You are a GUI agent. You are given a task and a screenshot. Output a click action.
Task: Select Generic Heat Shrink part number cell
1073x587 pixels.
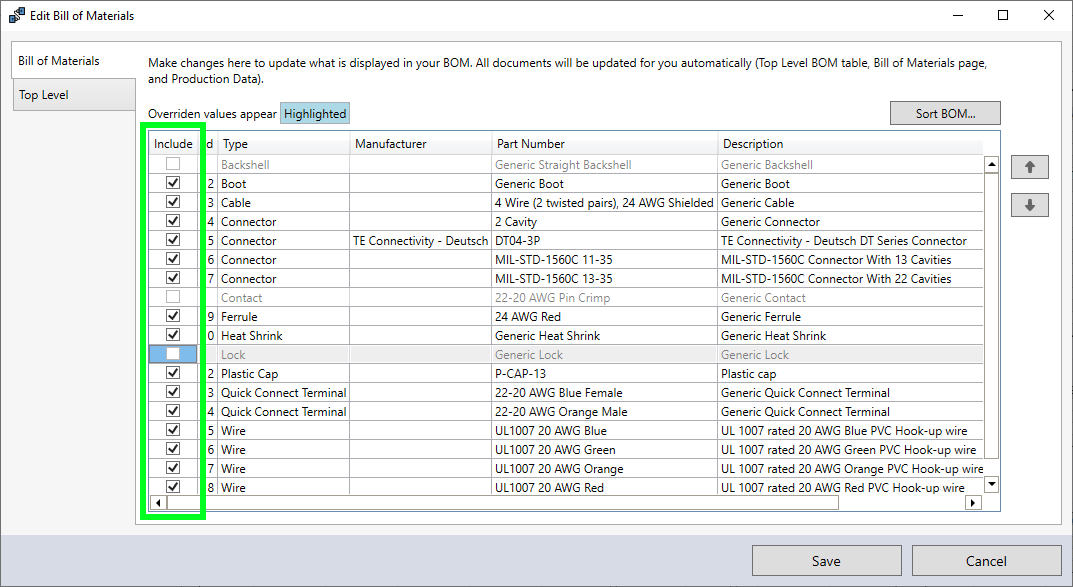605,336
